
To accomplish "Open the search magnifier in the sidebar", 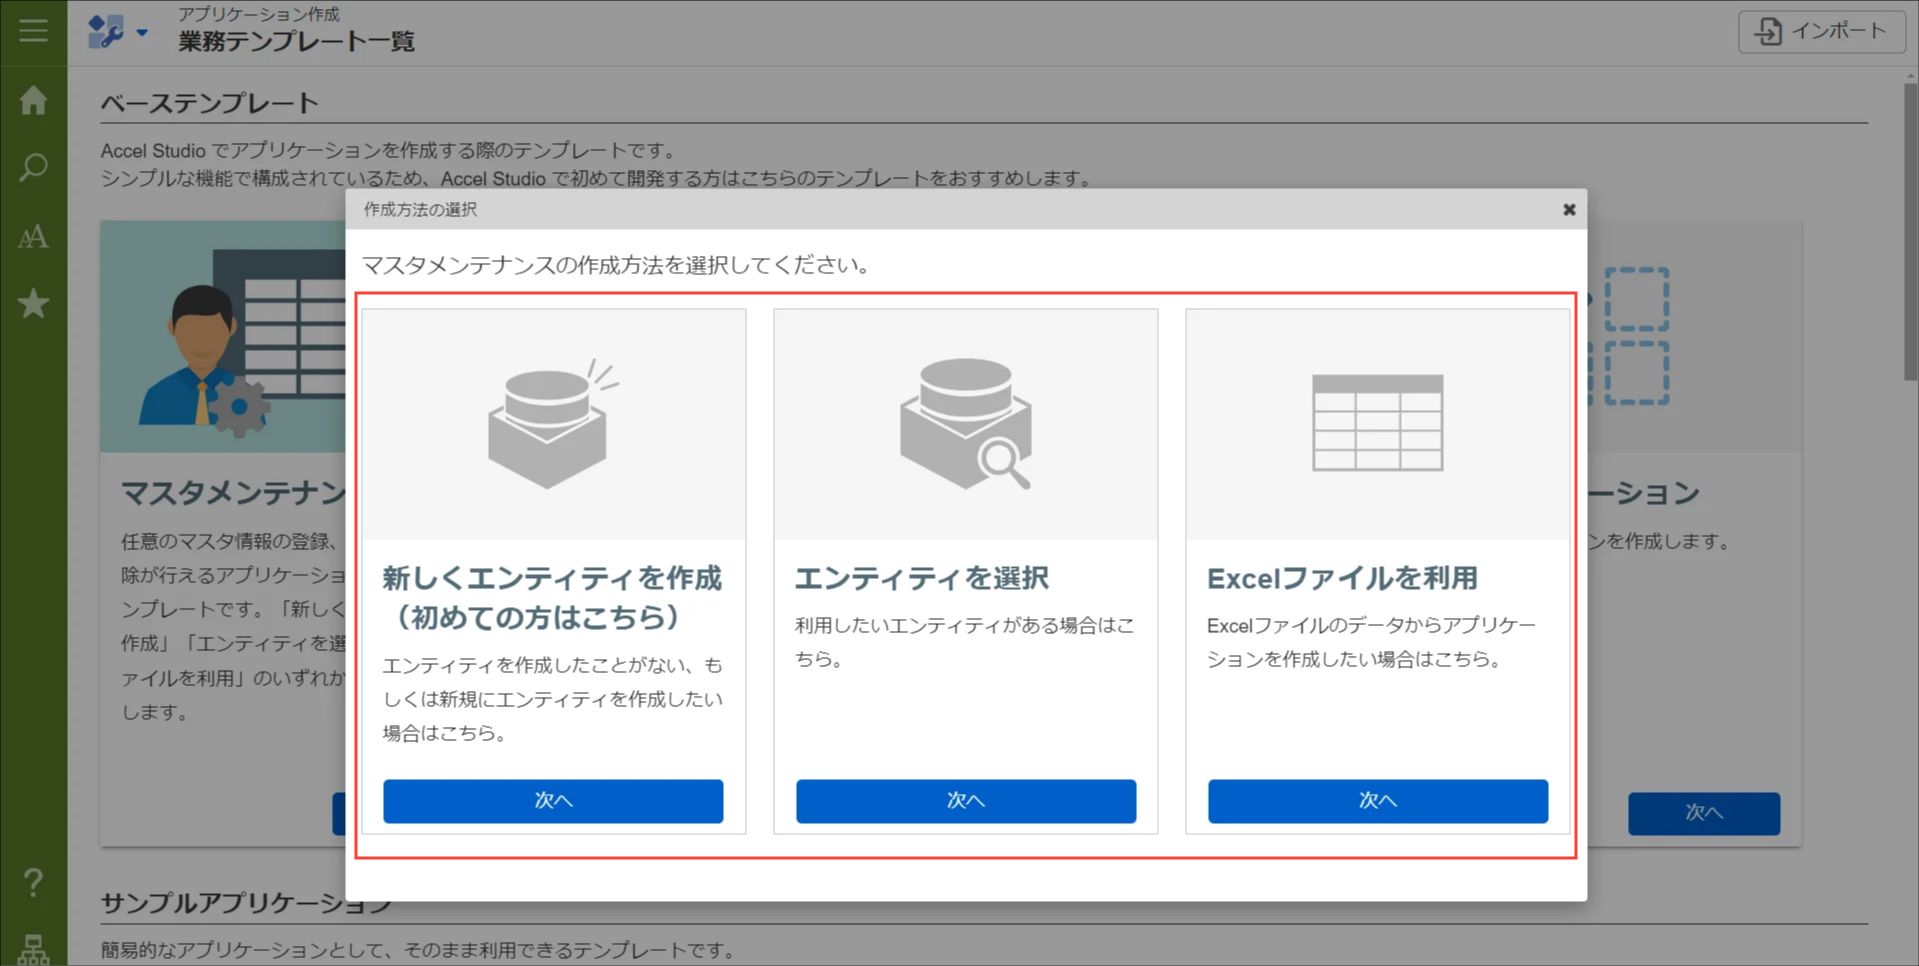I will [x=33, y=167].
